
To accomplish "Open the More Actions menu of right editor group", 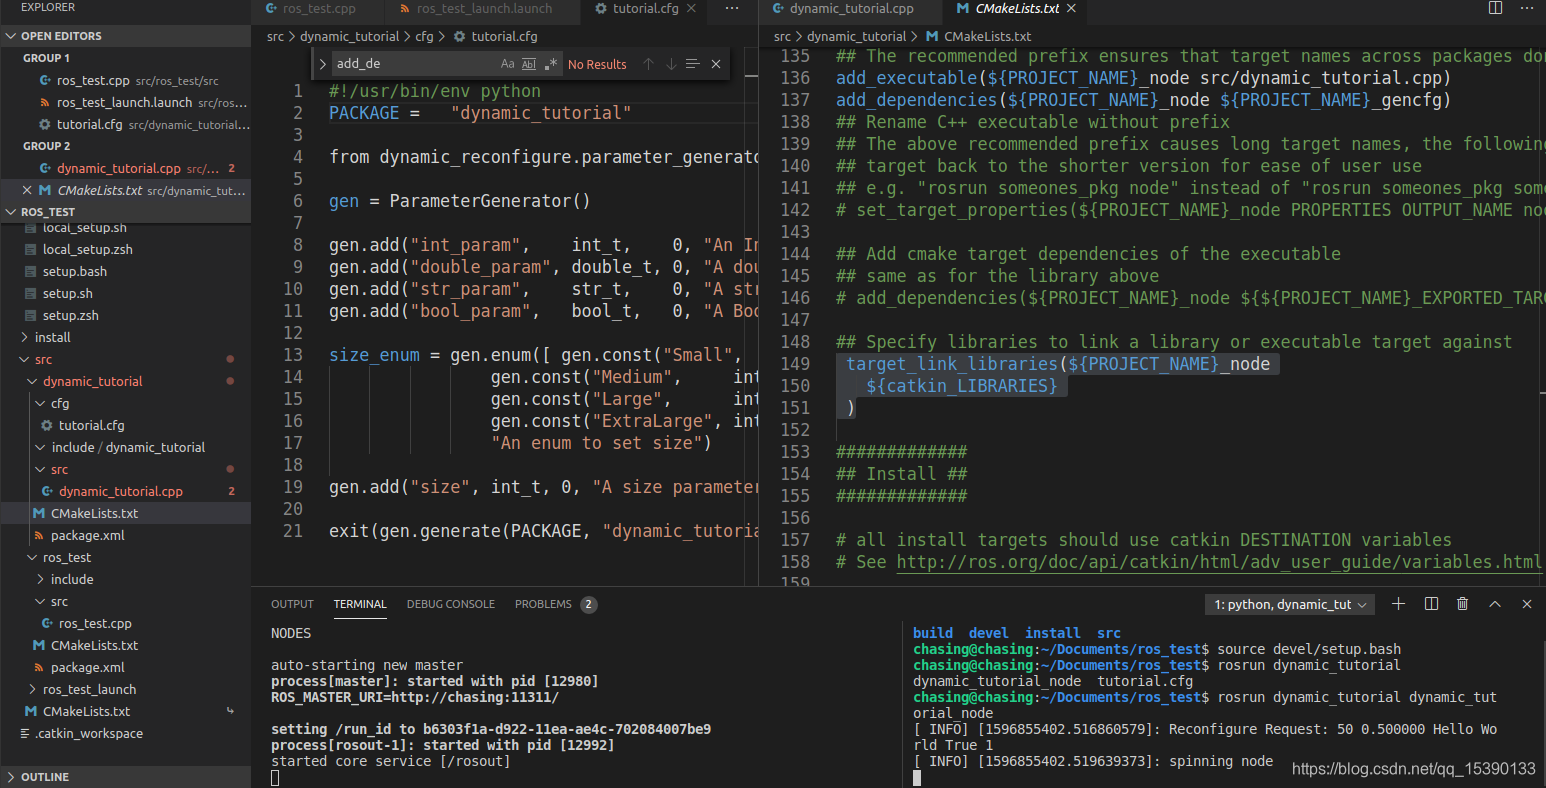I will coord(1527,8).
